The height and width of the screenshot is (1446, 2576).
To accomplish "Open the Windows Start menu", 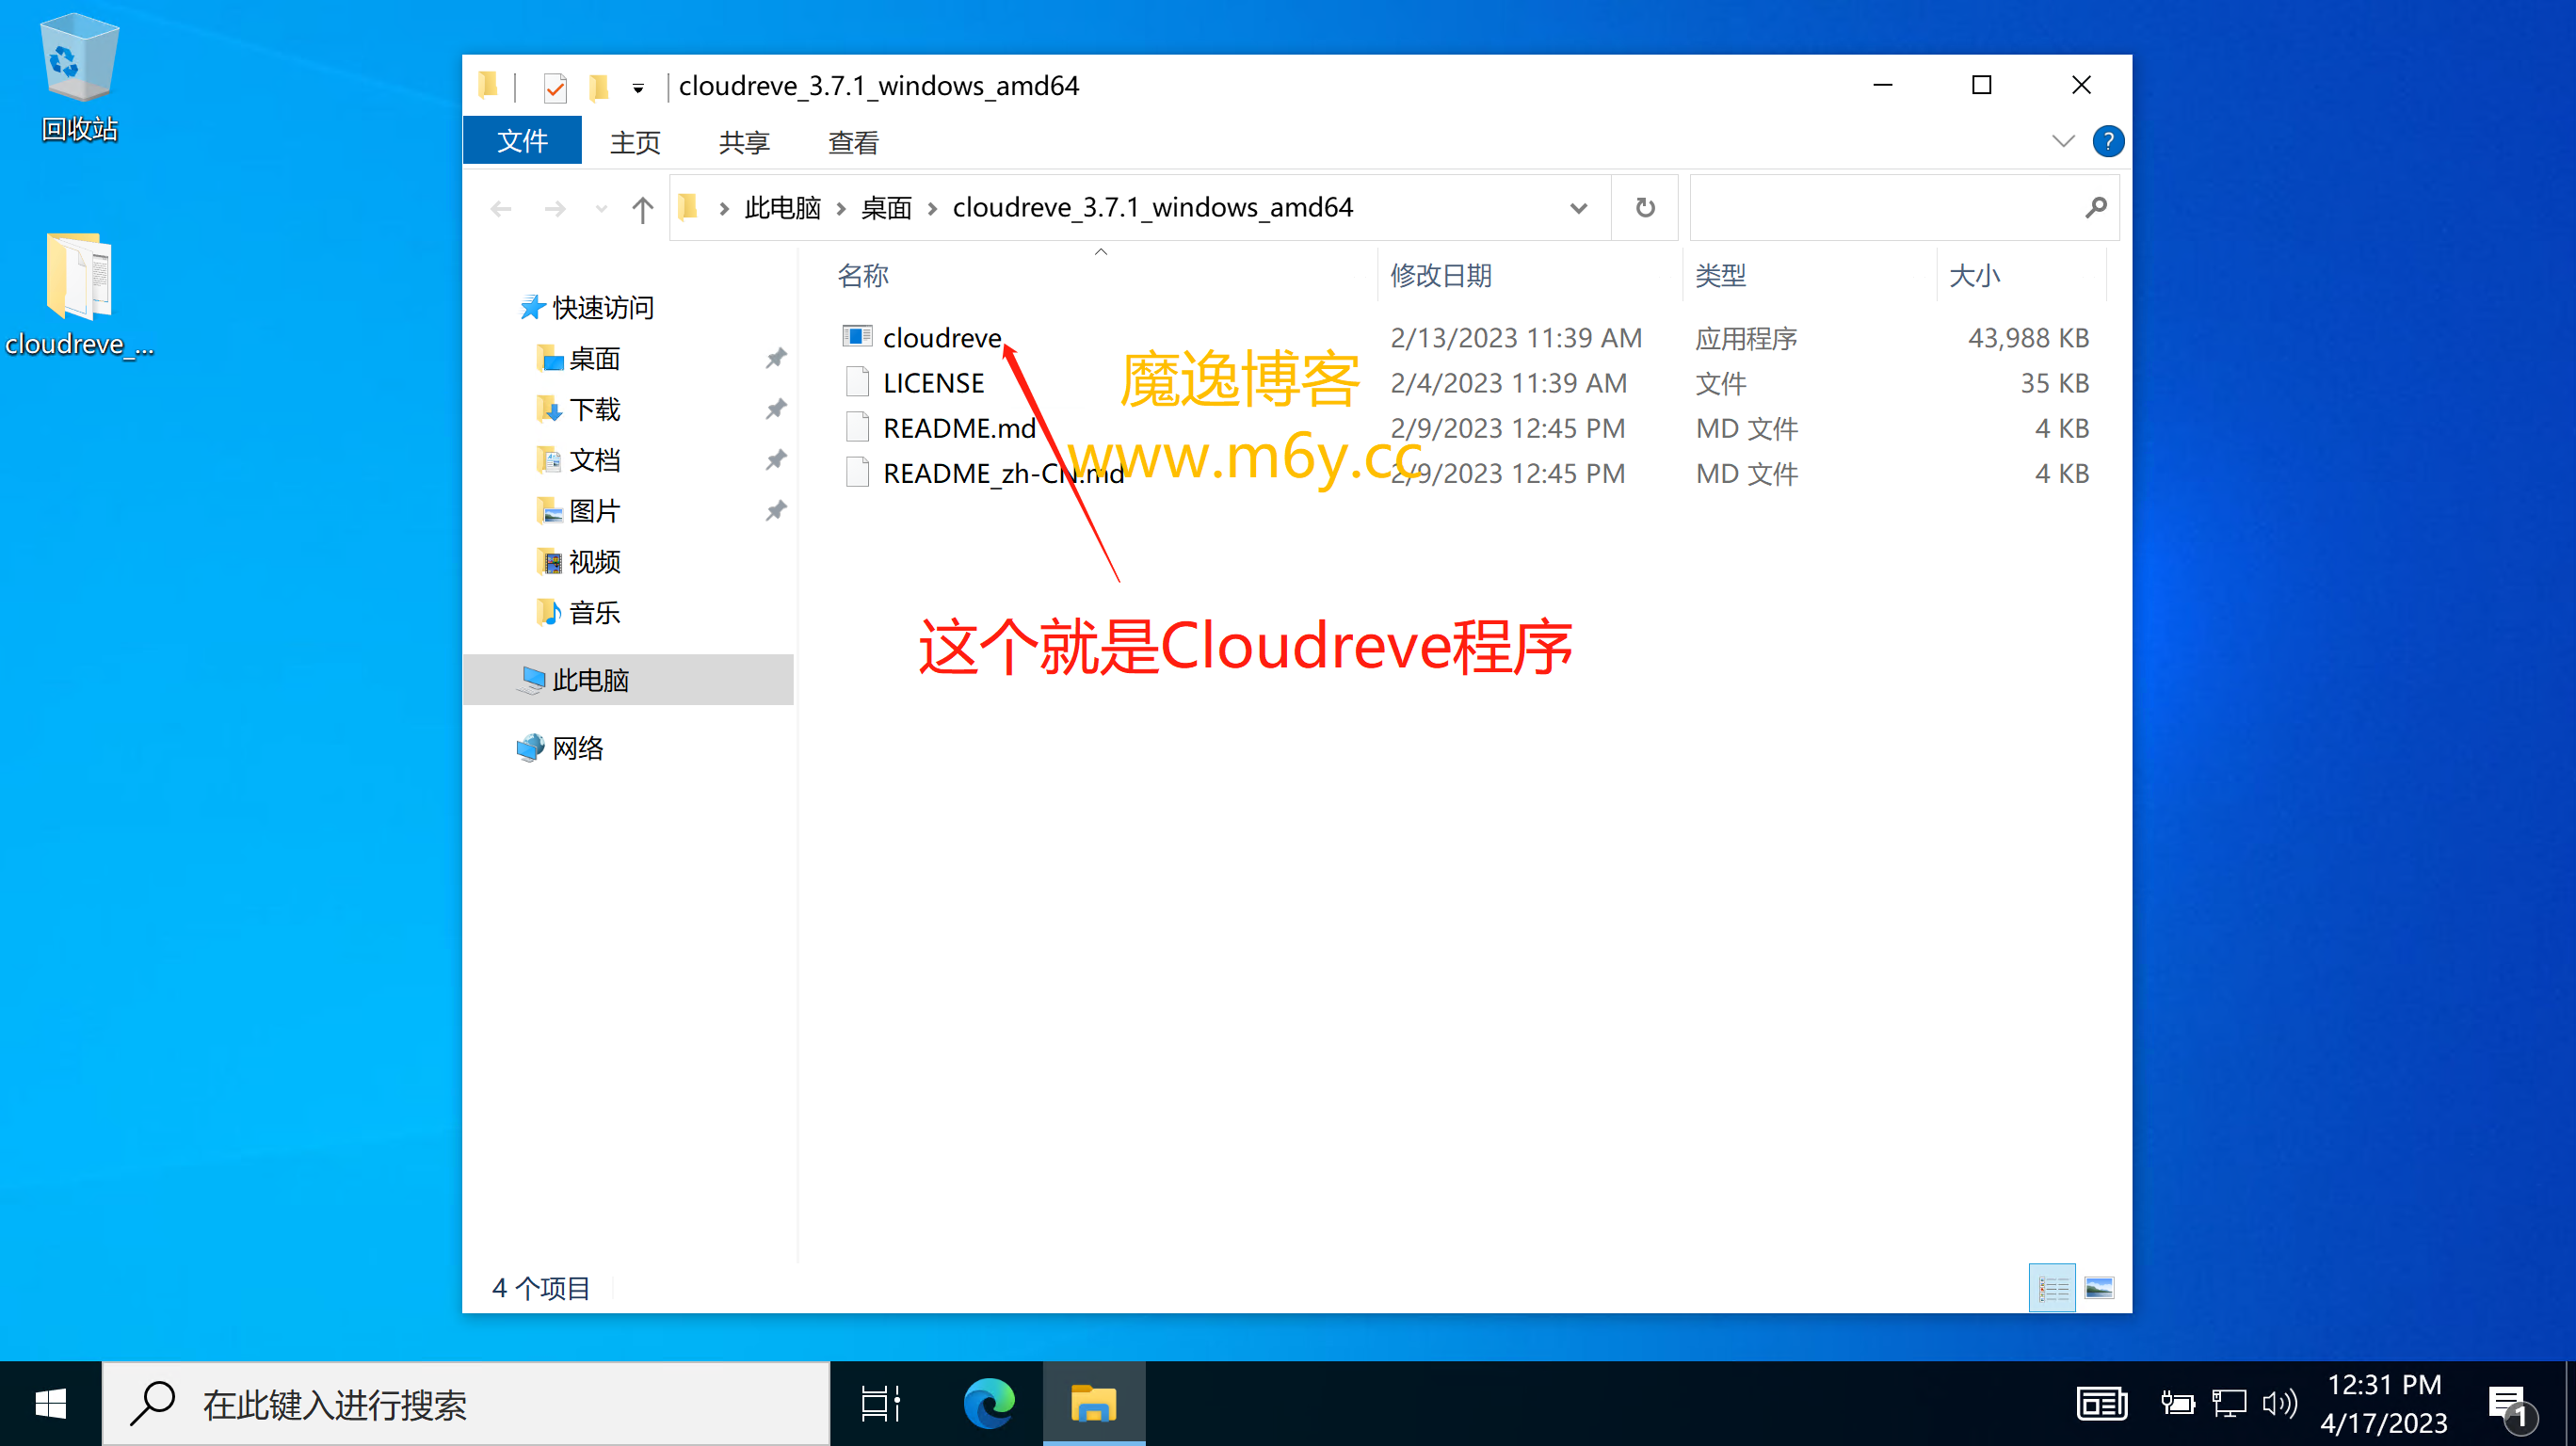I will [50, 1404].
